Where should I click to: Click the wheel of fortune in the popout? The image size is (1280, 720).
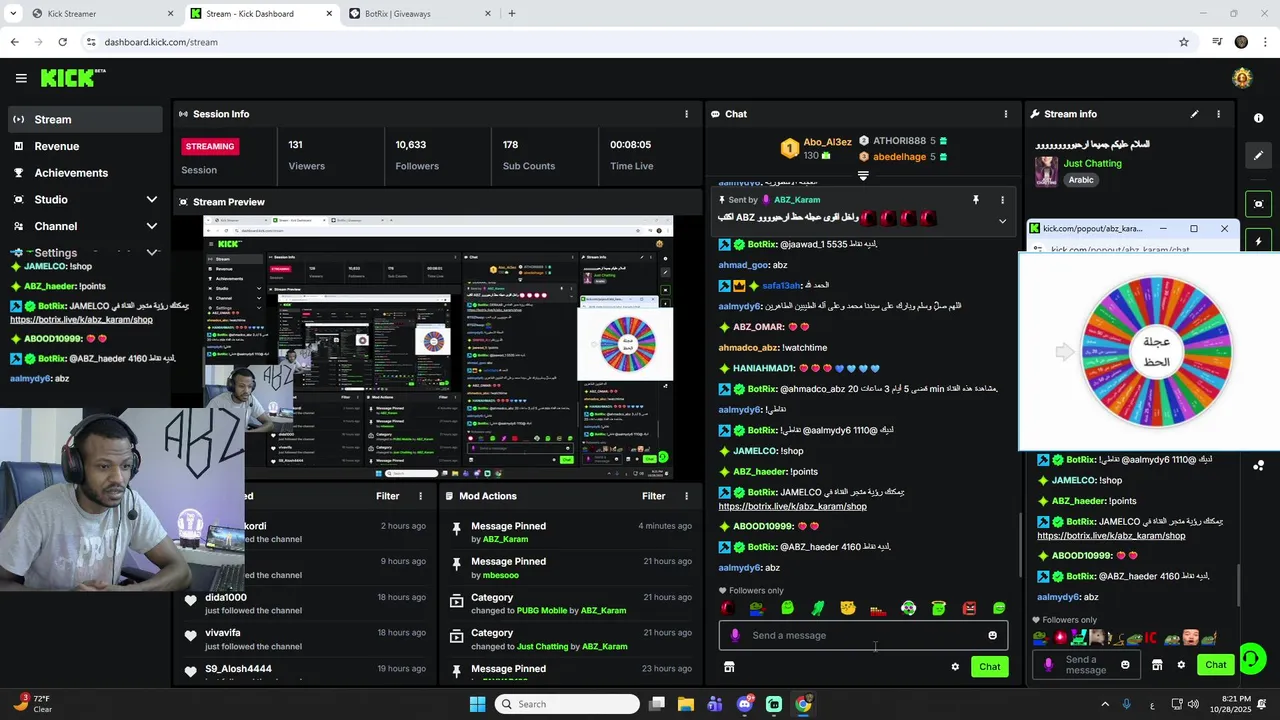pos(1157,352)
